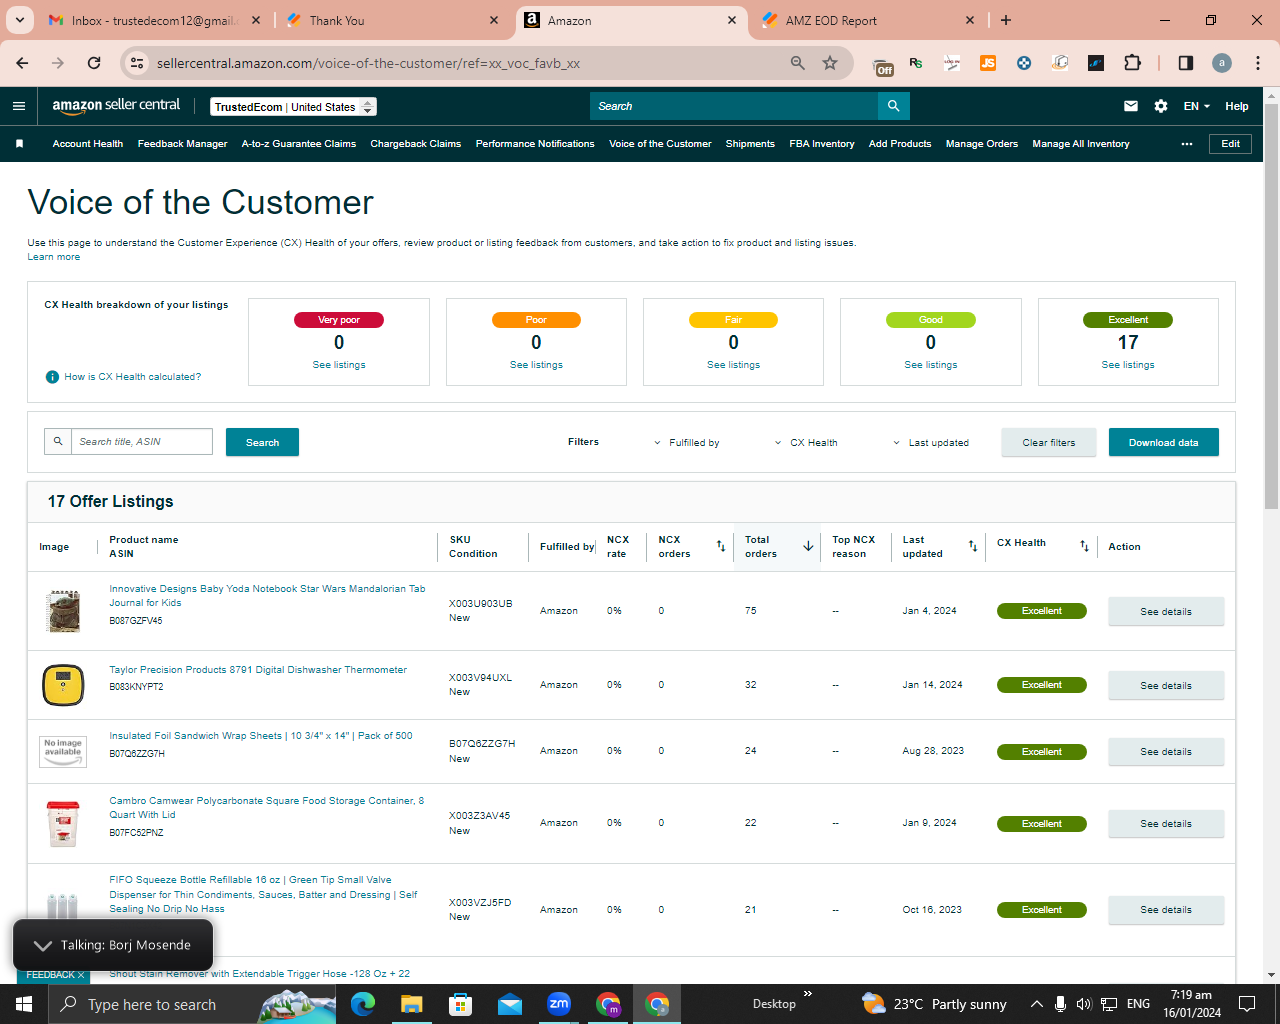Click the Cambro food container thumbnail

63,823
